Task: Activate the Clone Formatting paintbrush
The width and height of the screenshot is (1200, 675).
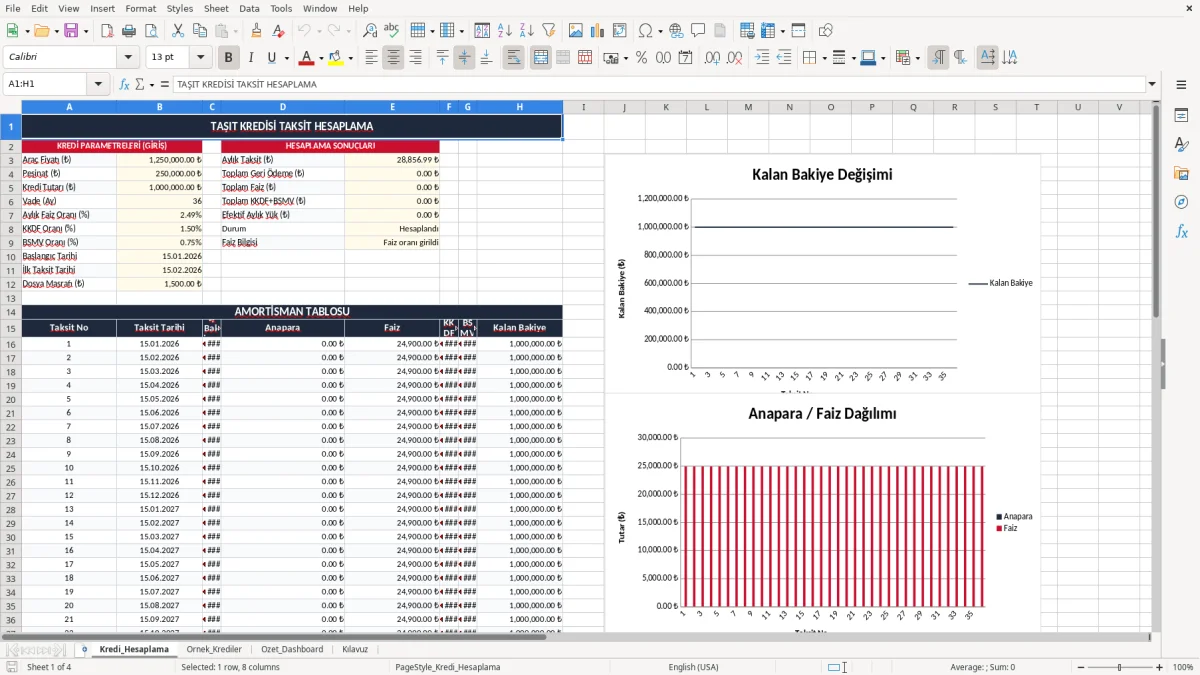Action: 256,31
